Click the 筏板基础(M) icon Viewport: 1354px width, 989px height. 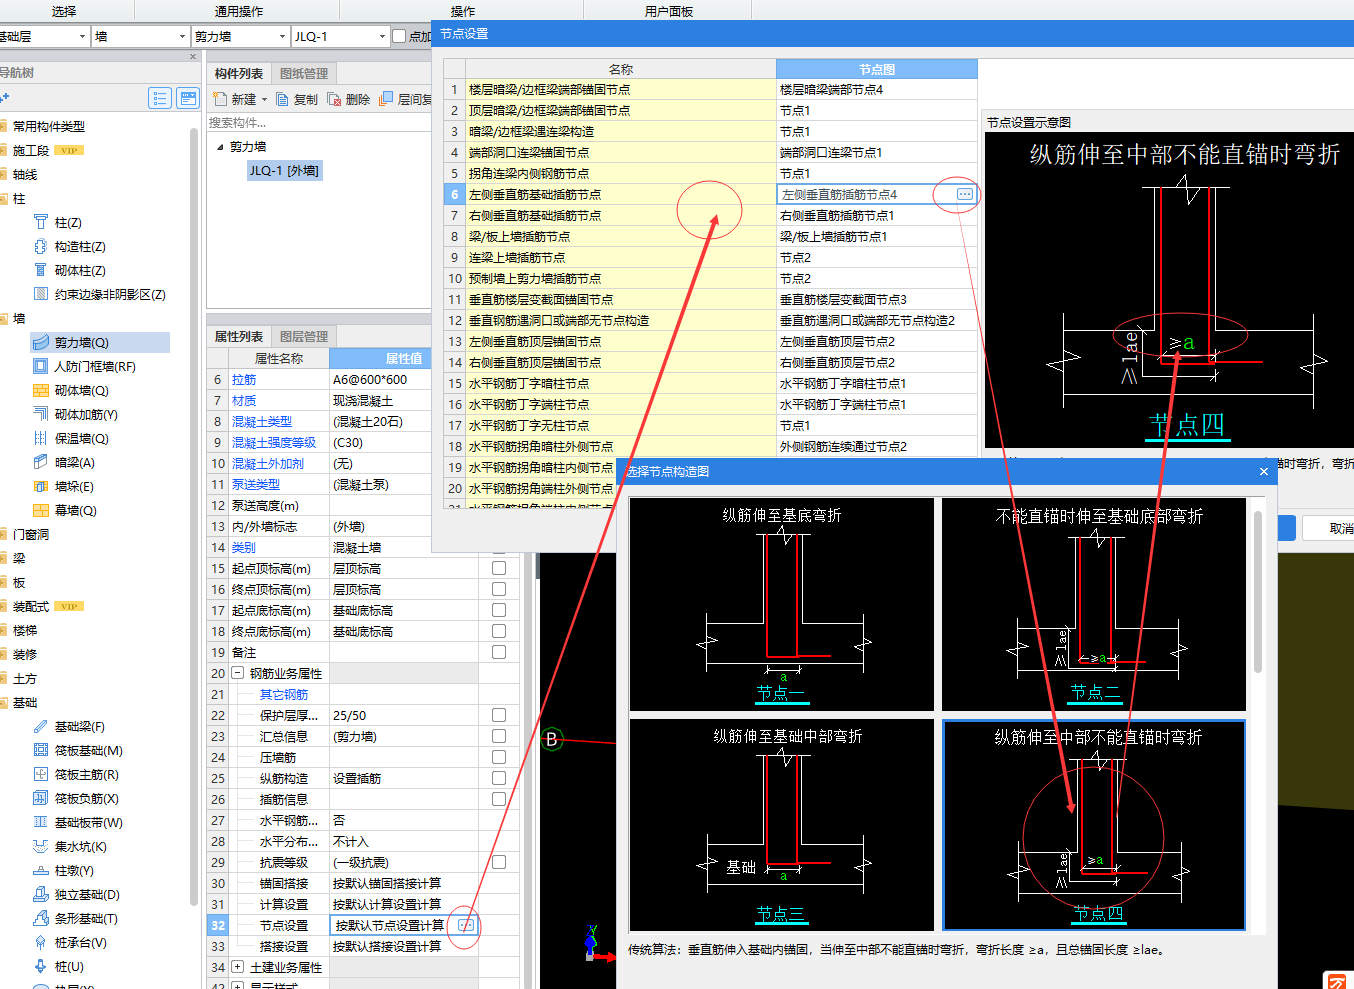(41, 750)
